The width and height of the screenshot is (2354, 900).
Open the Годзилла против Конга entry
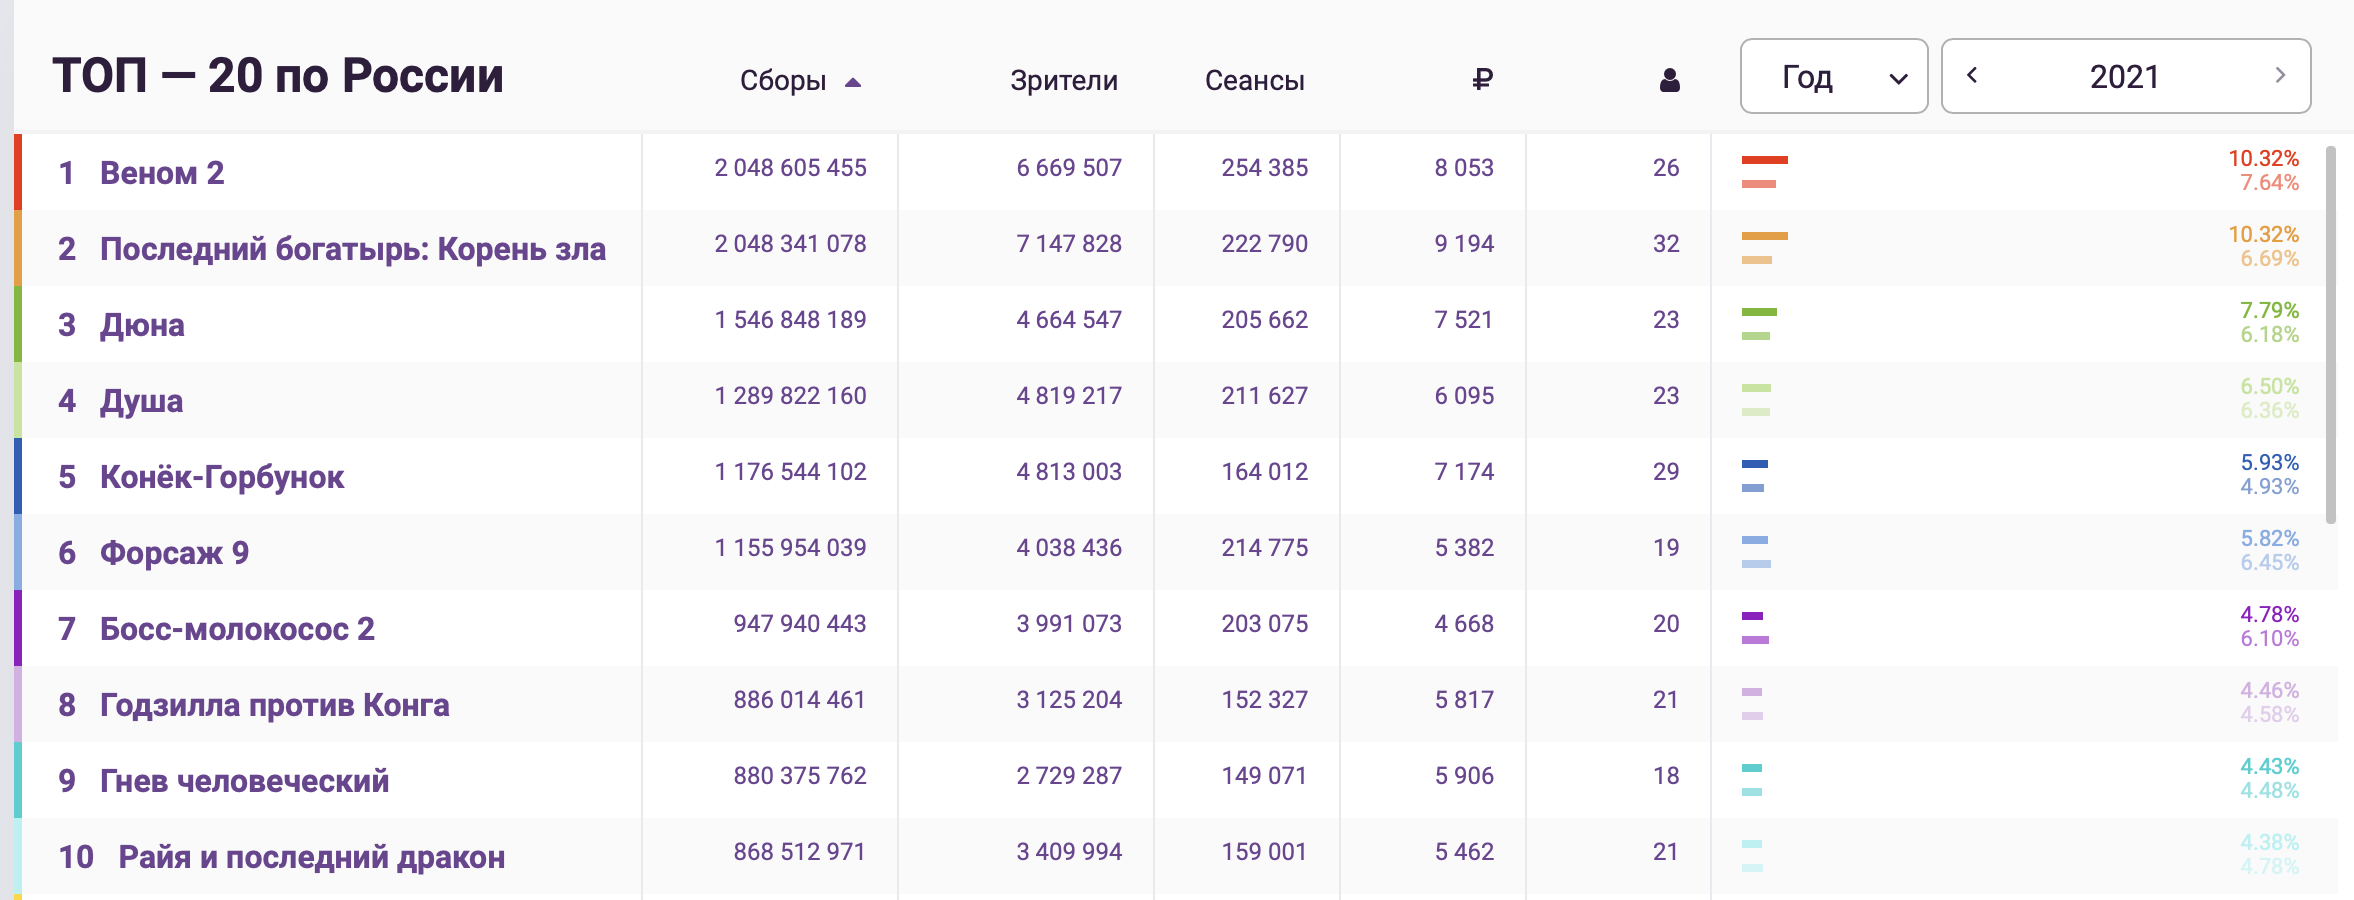click(x=274, y=703)
